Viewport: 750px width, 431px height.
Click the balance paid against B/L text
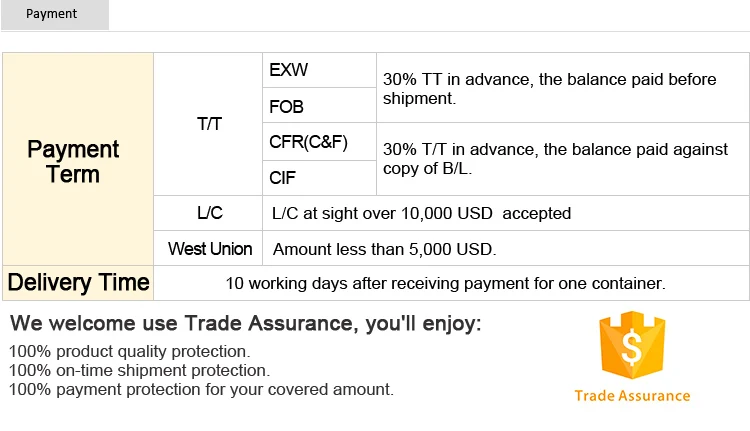555,159
